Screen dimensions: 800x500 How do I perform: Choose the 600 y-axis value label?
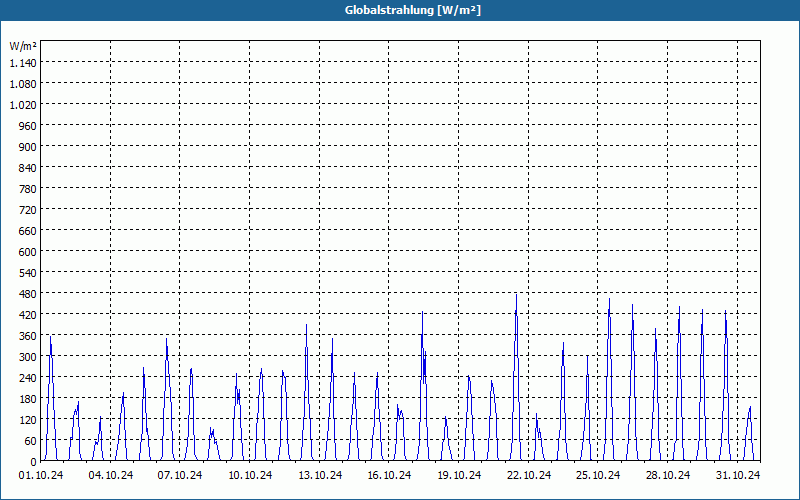click(x=28, y=252)
